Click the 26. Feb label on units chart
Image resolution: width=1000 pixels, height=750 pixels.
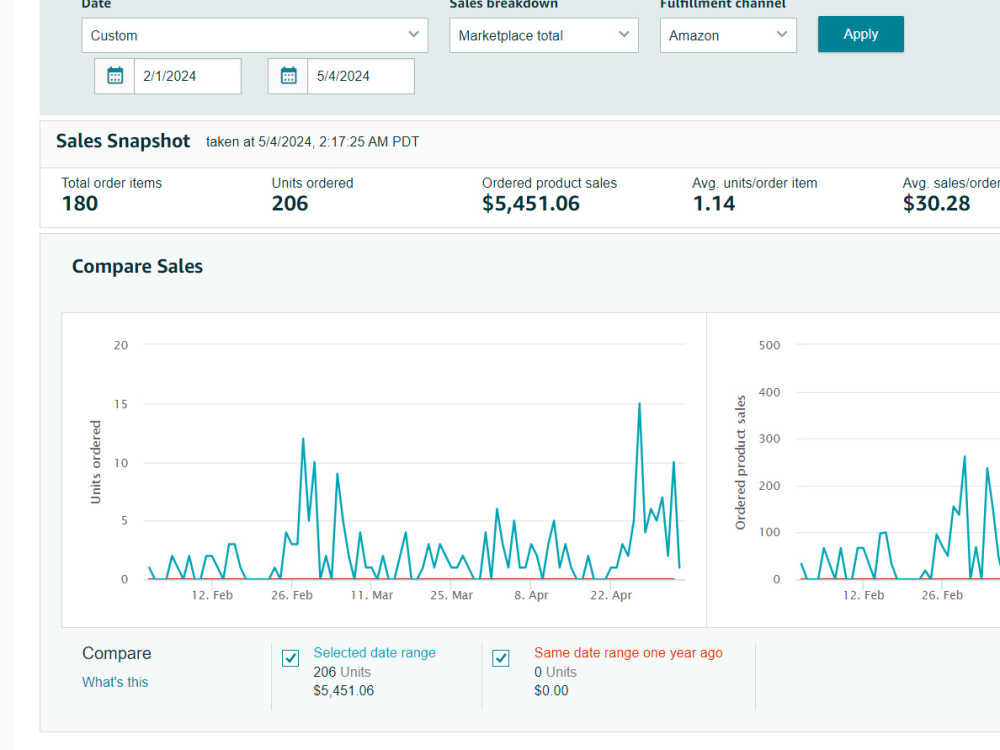(291, 595)
